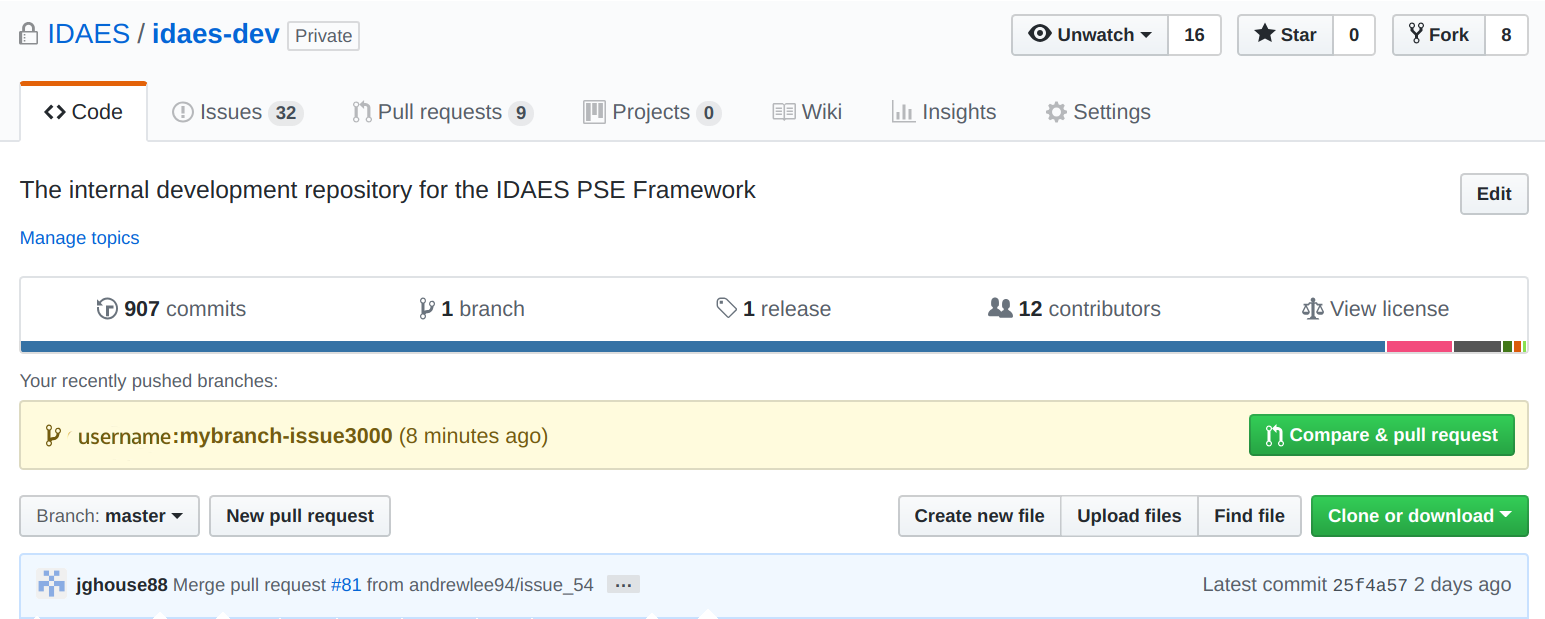The height and width of the screenshot is (619, 1545).
Task: Click the license scales icon
Action: point(1312,309)
